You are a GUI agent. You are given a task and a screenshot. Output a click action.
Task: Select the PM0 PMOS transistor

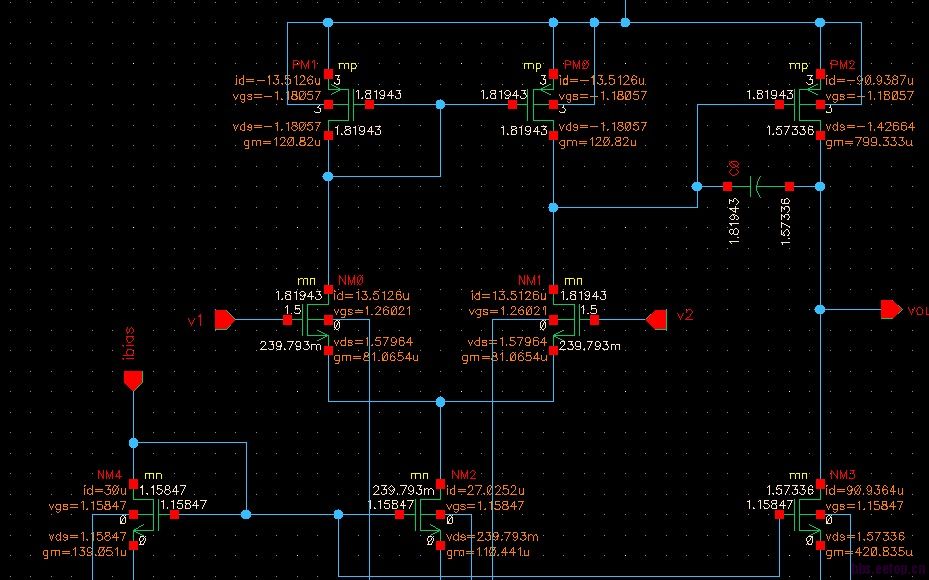coord(538,104)
